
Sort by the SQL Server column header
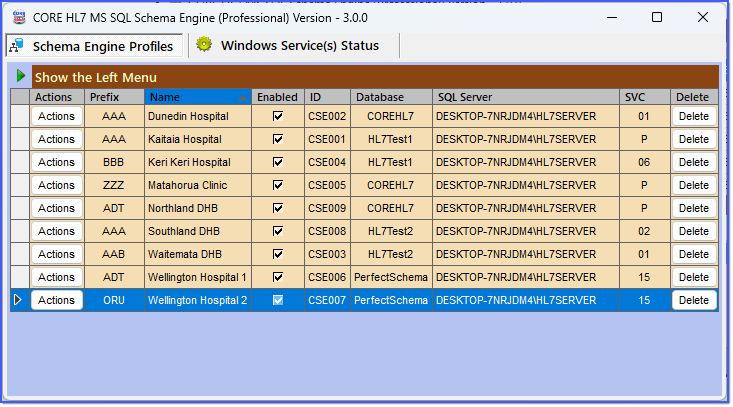pyautogui.click(x=526, y=97)
